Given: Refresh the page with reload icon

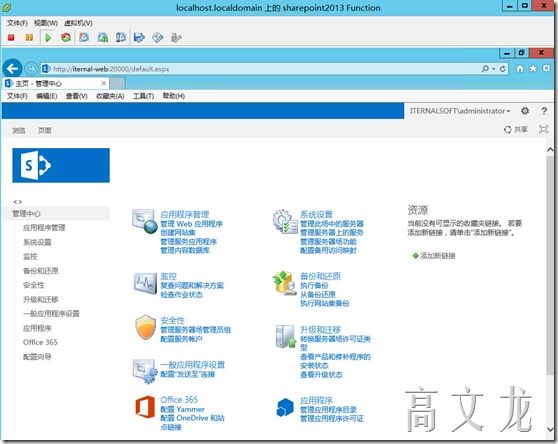Looking at the screenshot, I should click(x=502, y=69).
